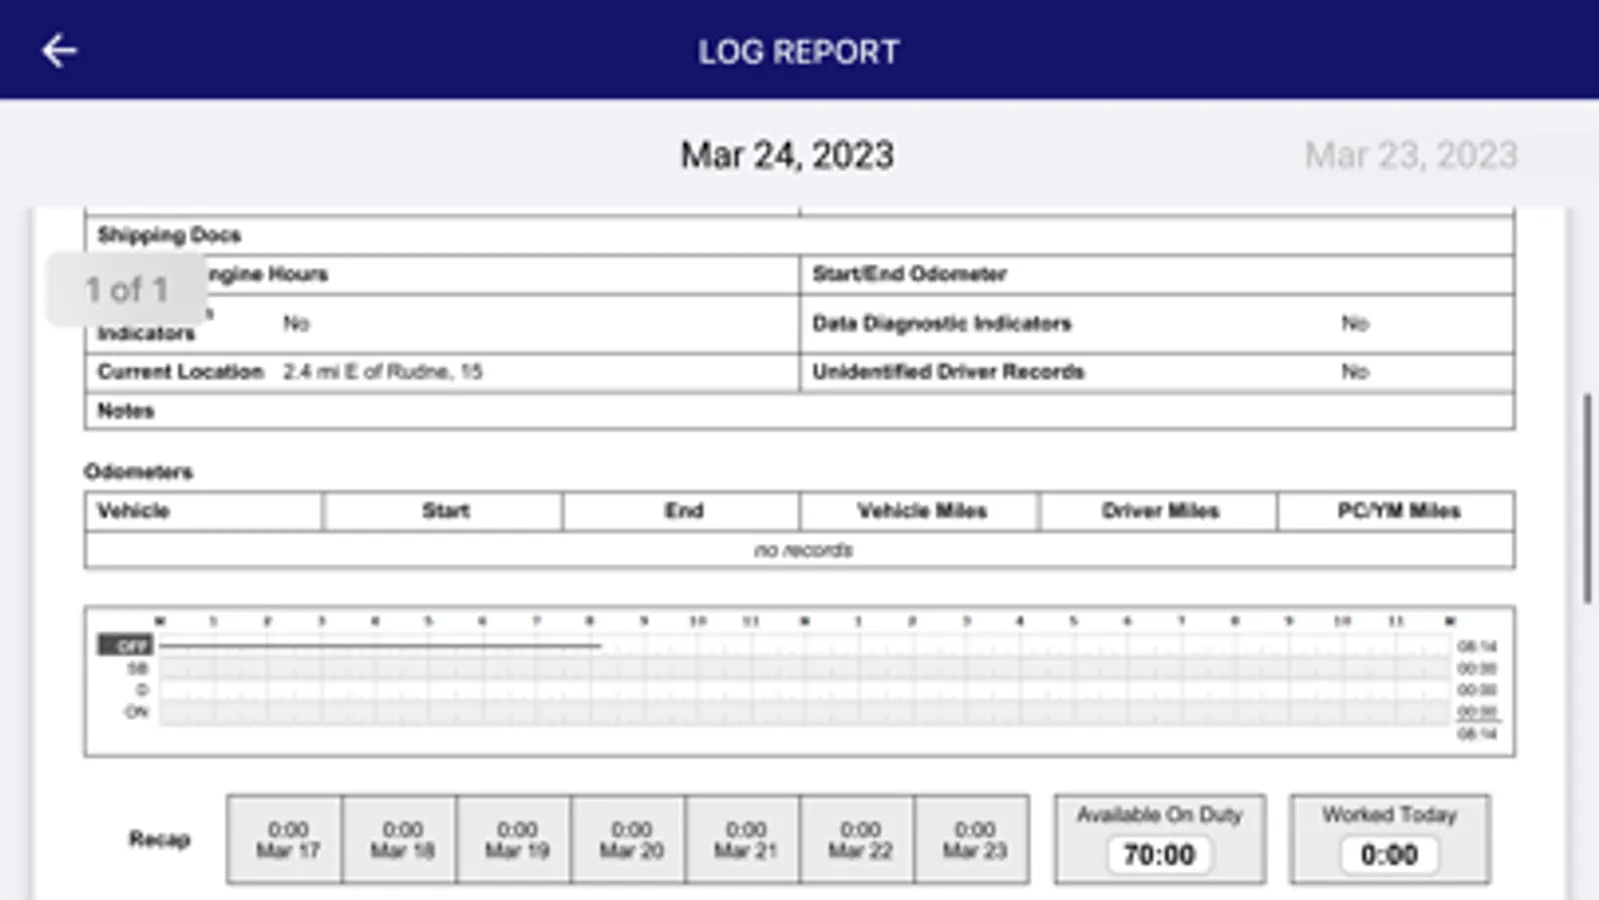Click the Current Location value text
The image size is (1599, 900).
click(382, 372)
